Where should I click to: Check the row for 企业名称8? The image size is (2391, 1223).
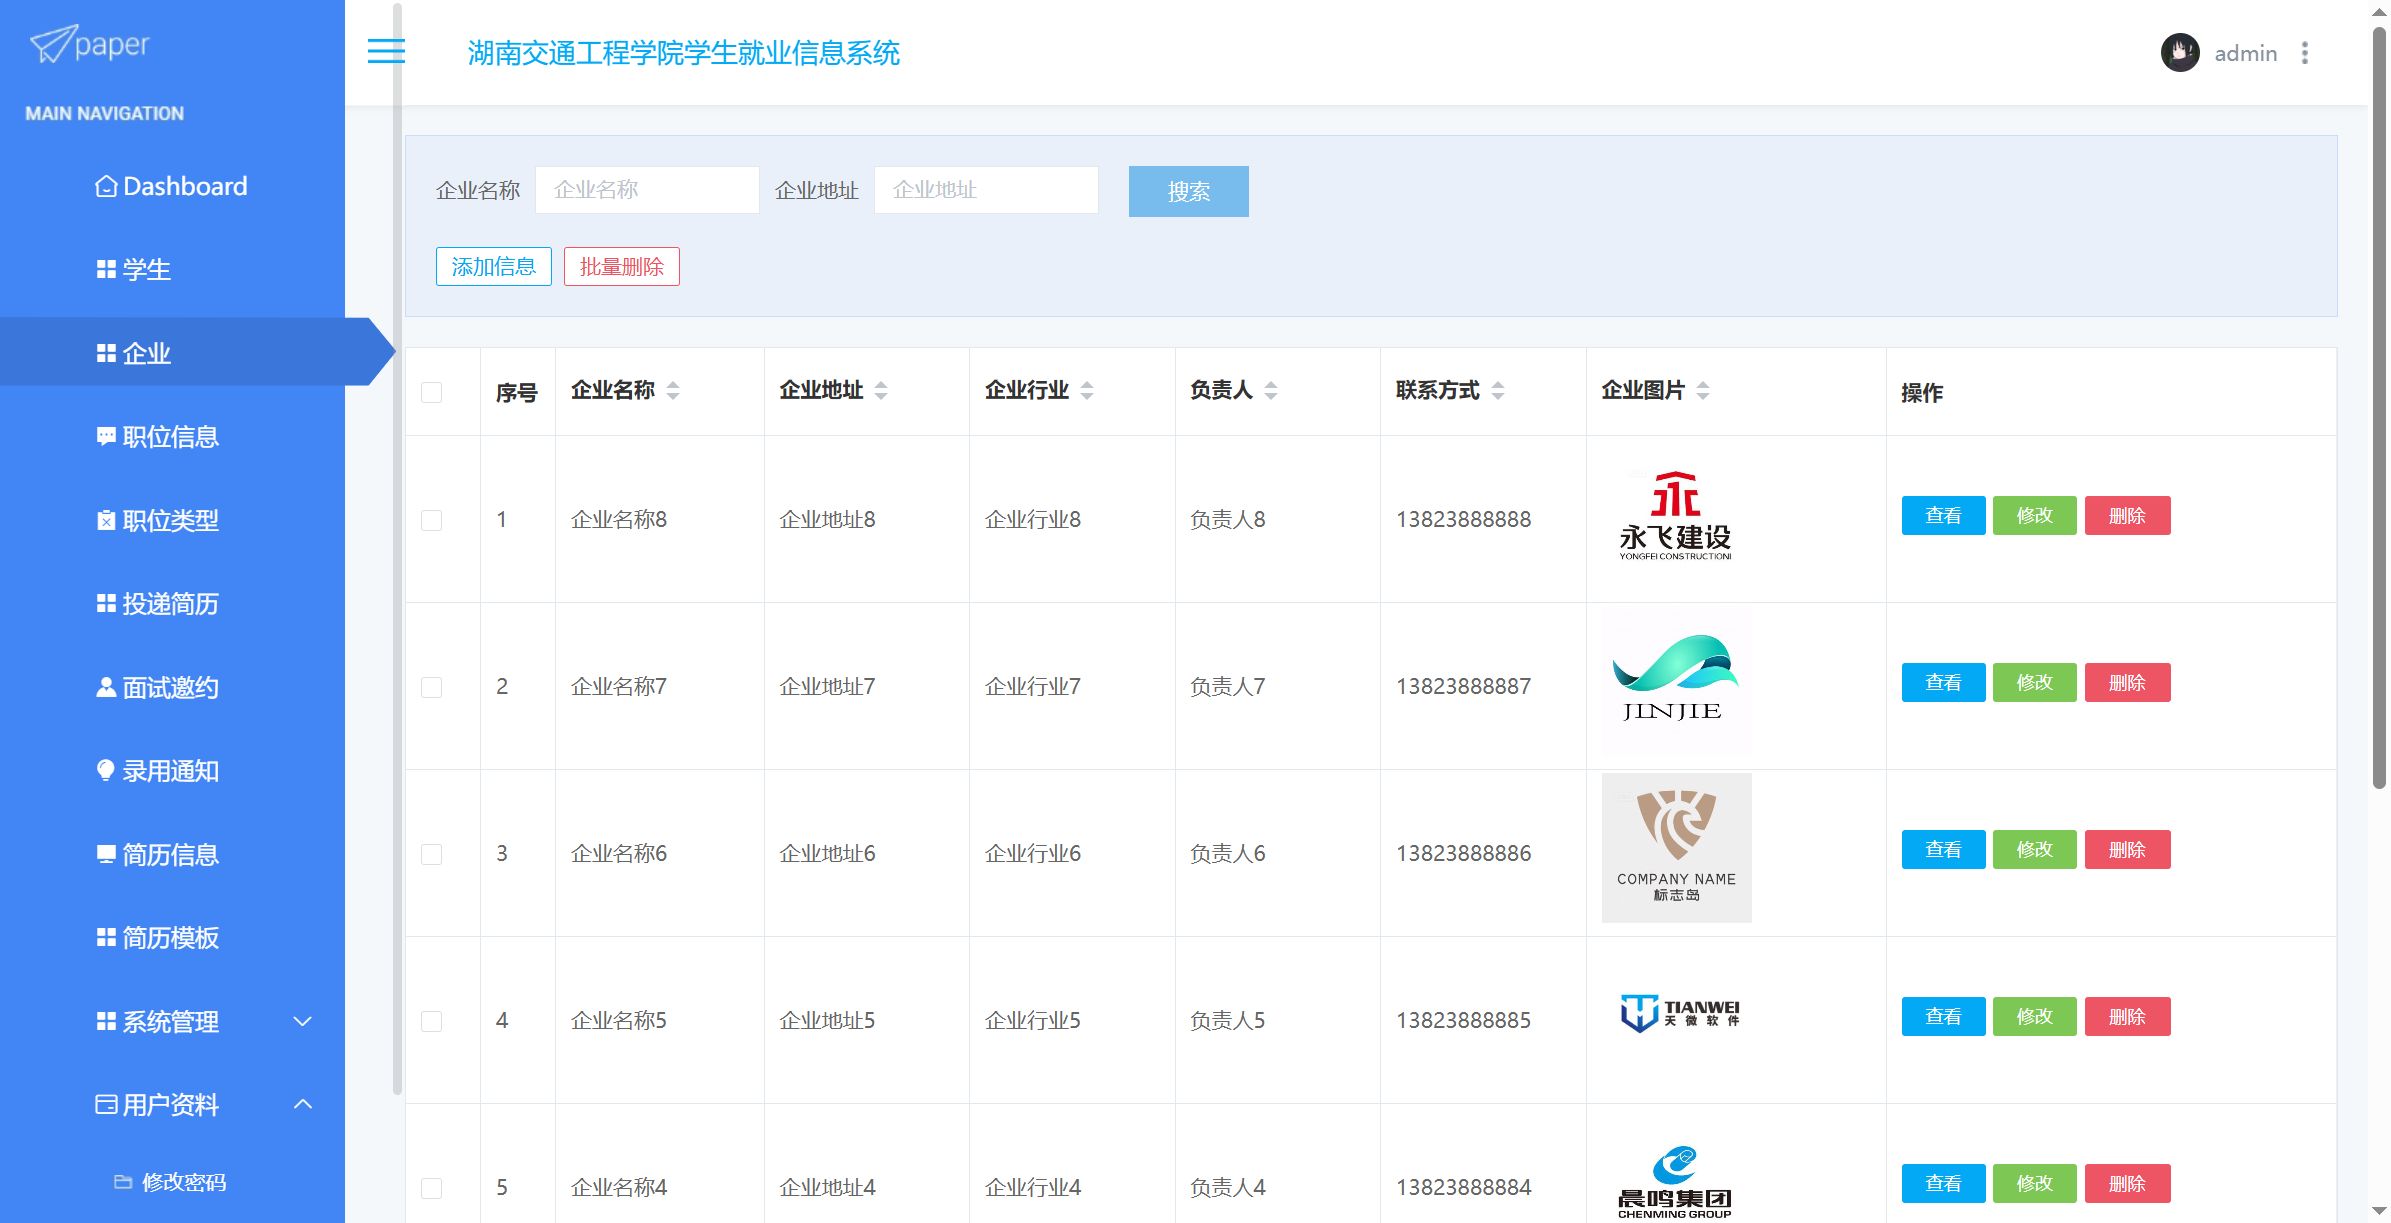pyautogui.click(x=432, y=520)
